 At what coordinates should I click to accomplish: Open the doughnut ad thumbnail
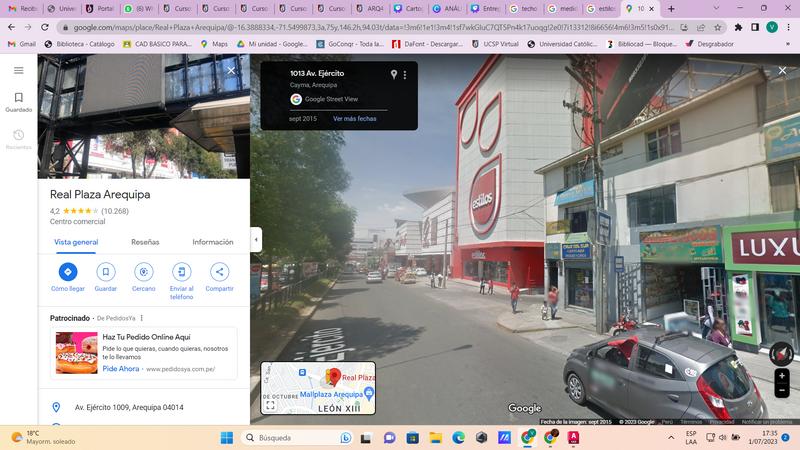click(x=77, y=353)
